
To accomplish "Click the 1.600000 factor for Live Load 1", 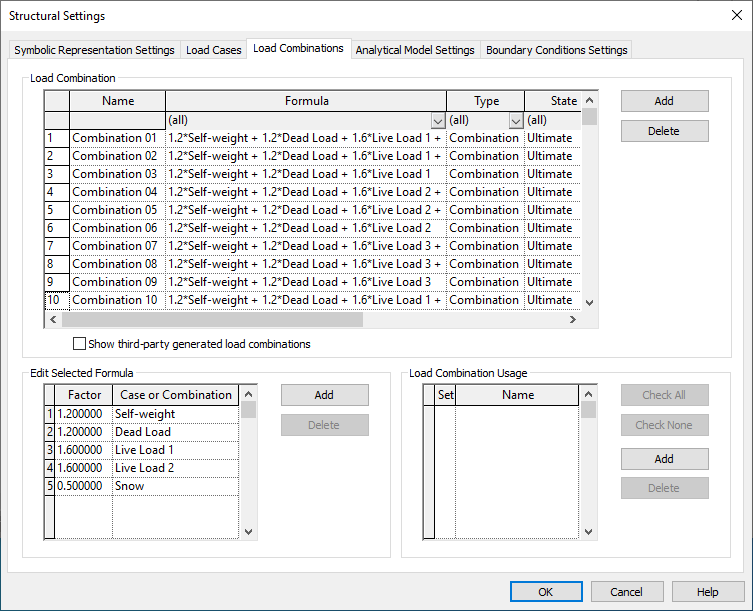I will (83, 450).
